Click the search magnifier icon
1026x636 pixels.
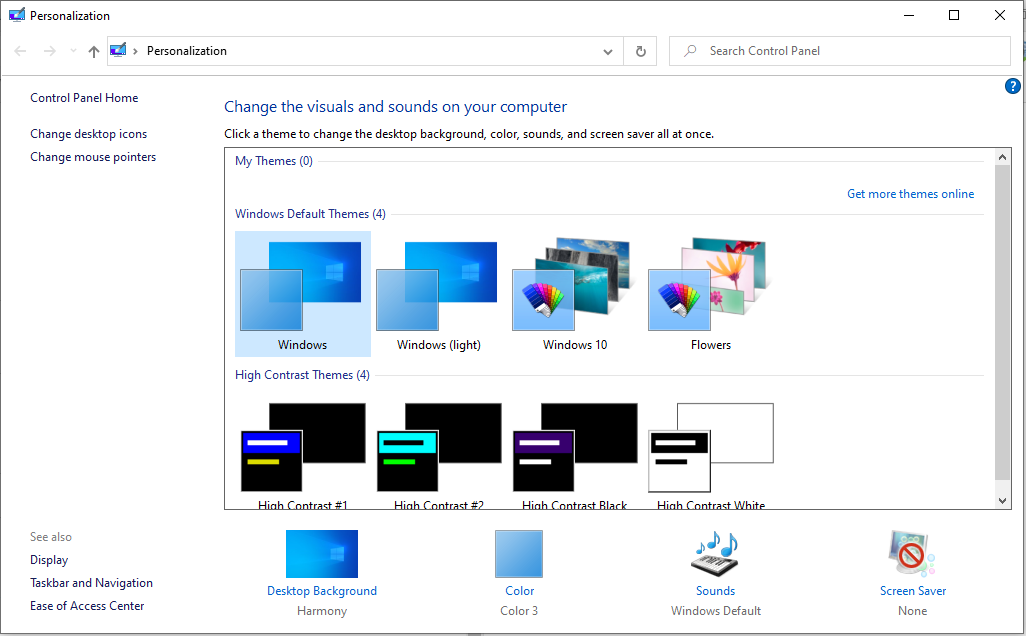(x=690, y=50)
